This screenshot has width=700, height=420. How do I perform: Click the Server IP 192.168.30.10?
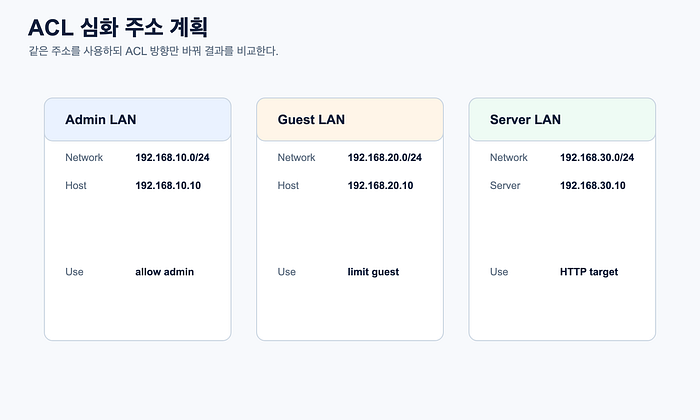[592, 186]
